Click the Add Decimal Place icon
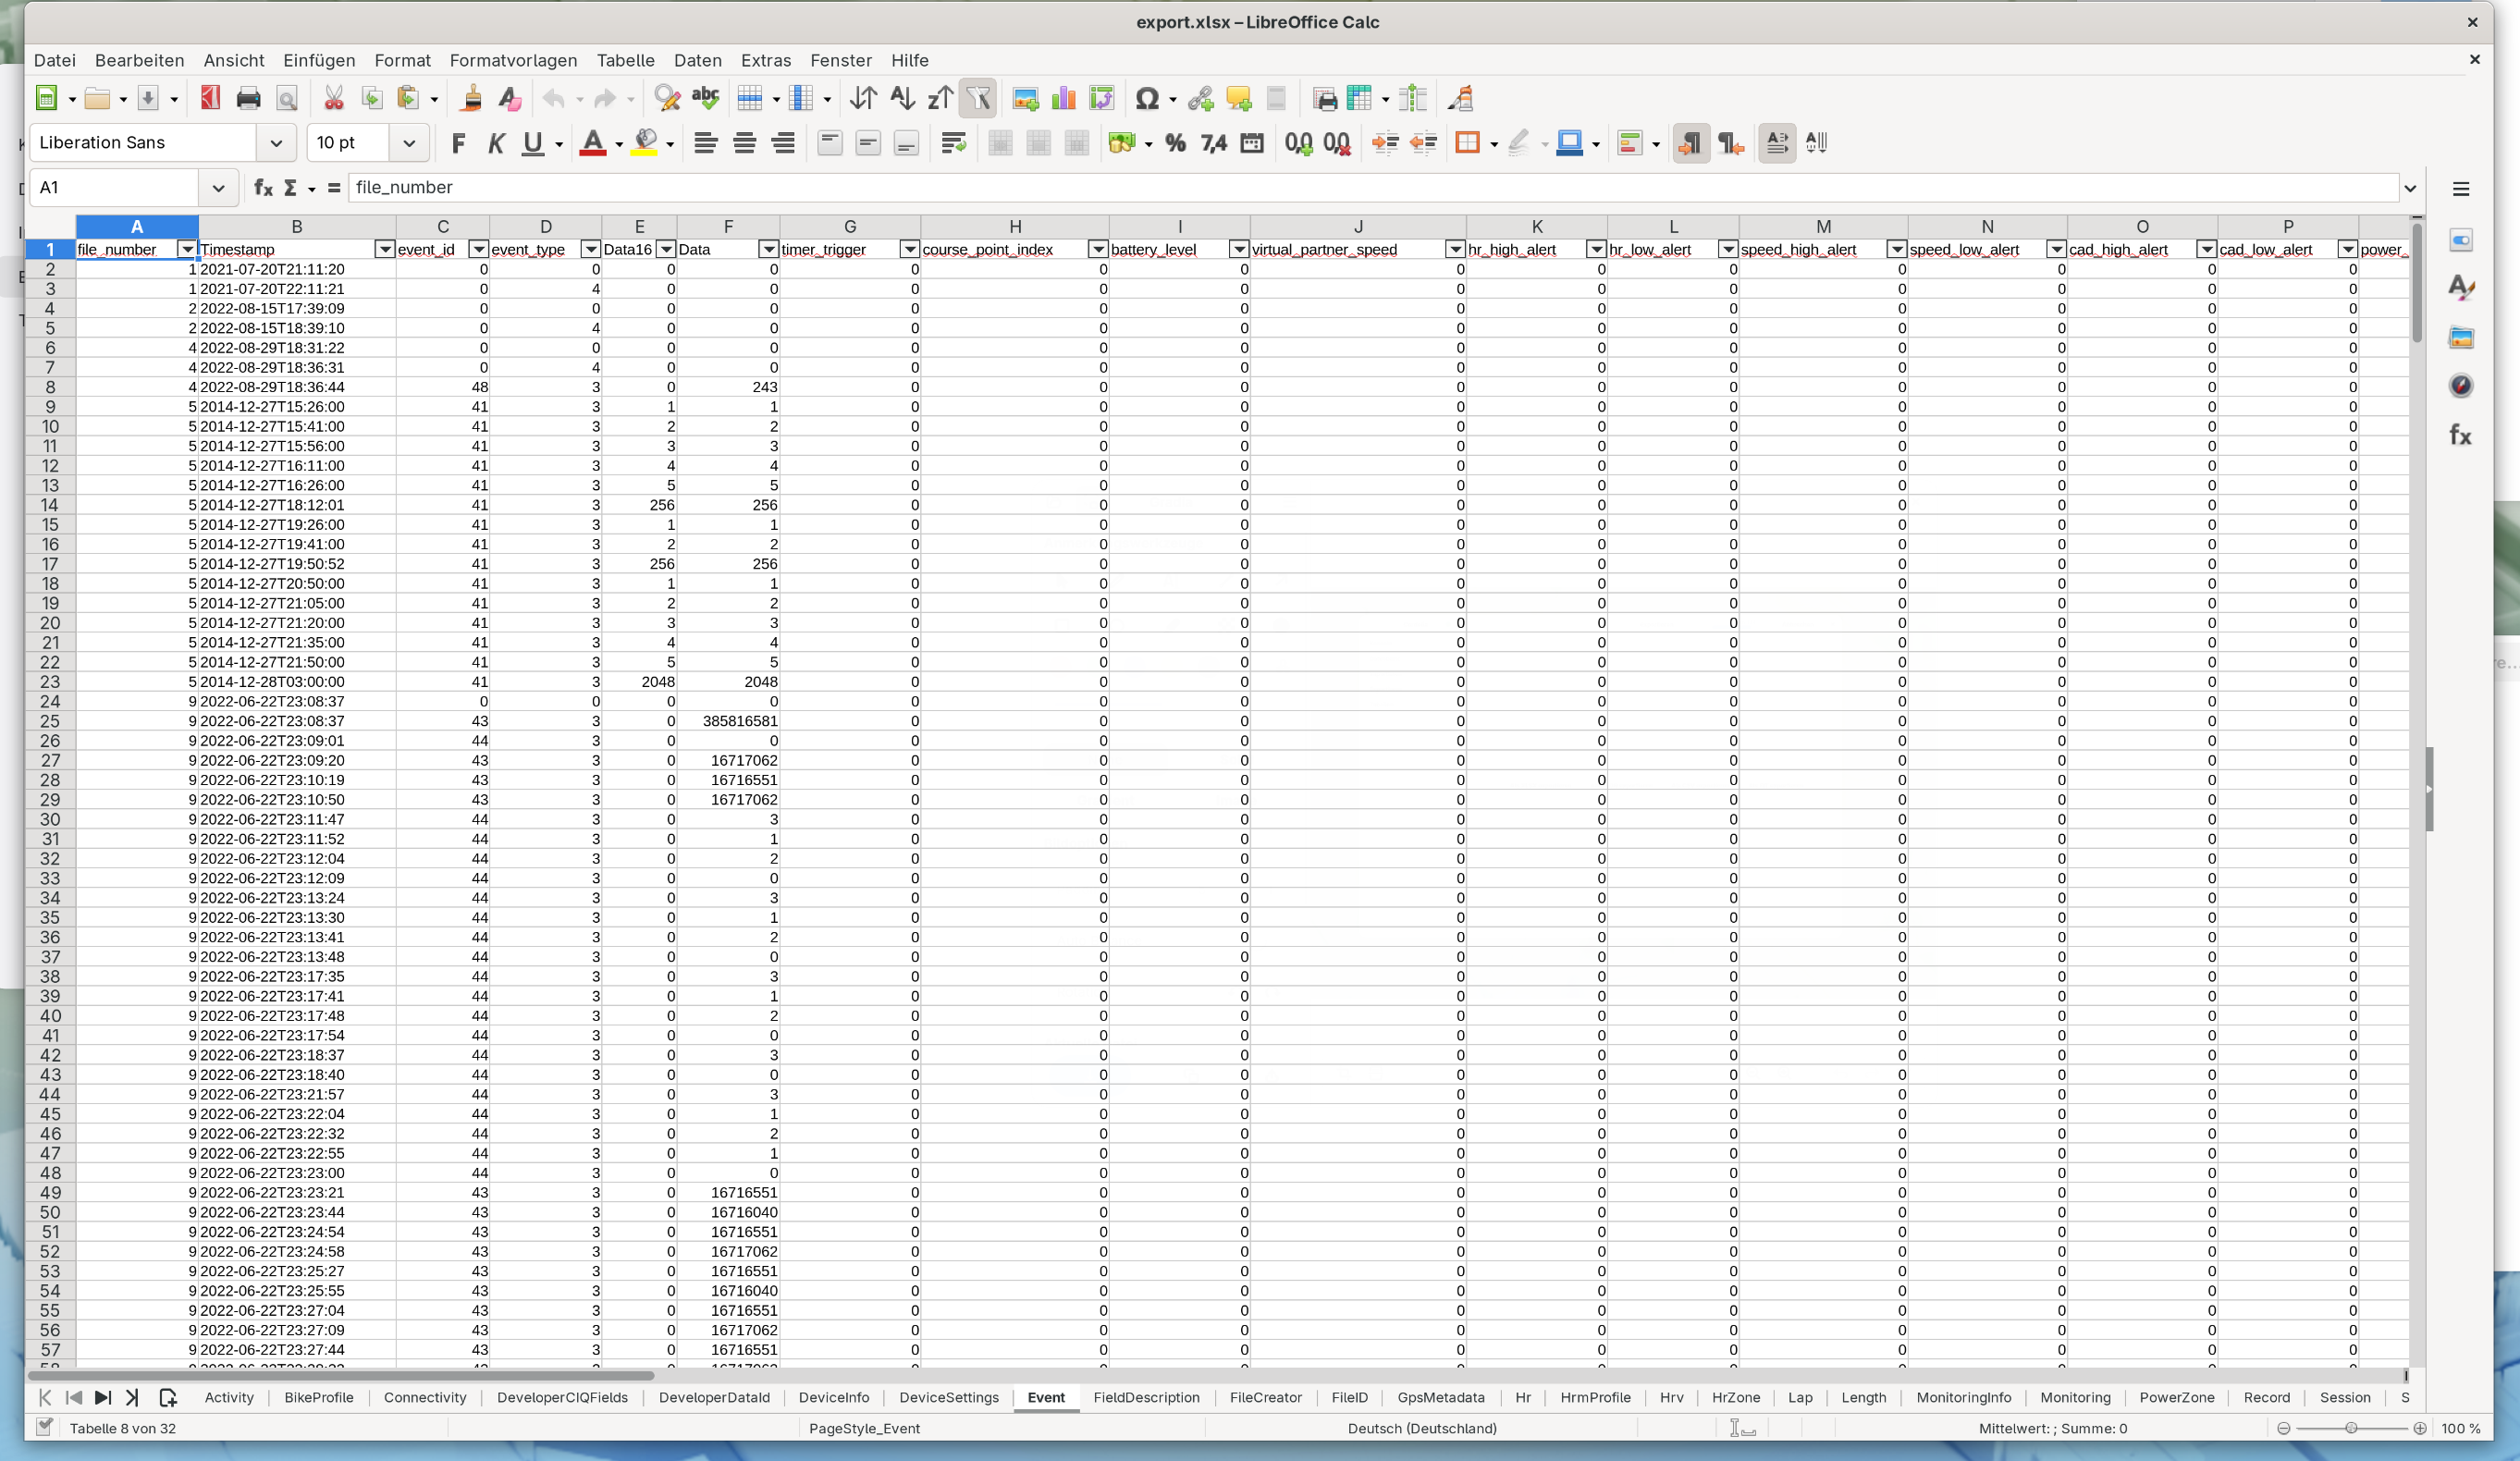 [x=1299, y=143]
